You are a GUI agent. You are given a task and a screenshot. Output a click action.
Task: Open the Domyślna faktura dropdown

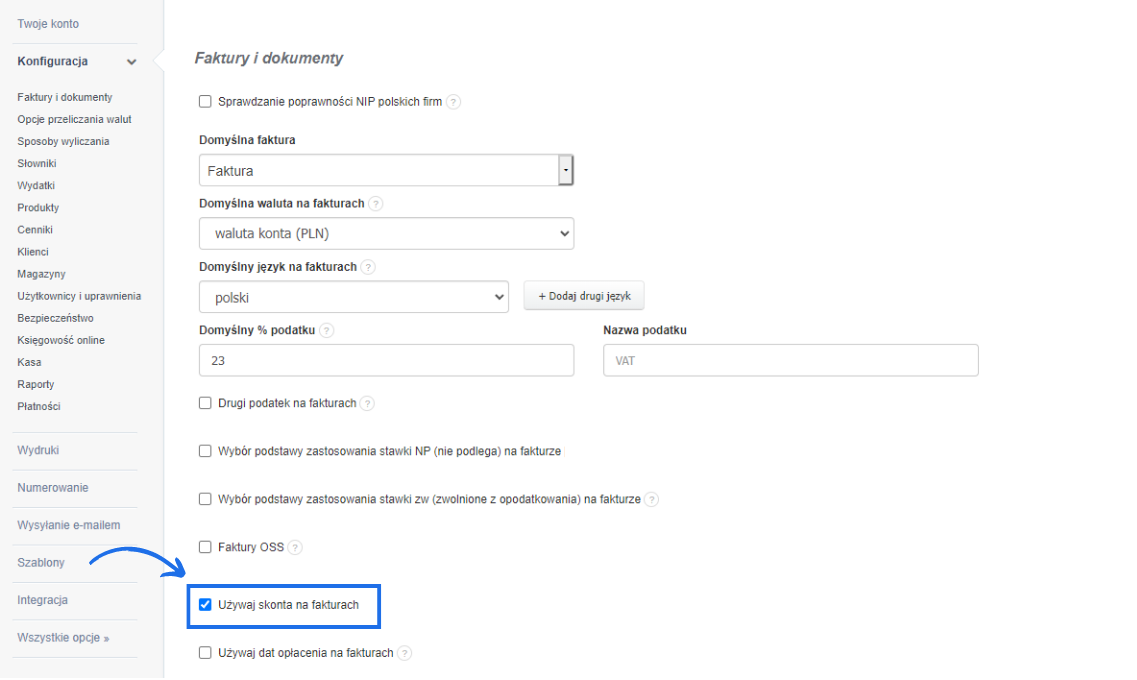[386, 170]
